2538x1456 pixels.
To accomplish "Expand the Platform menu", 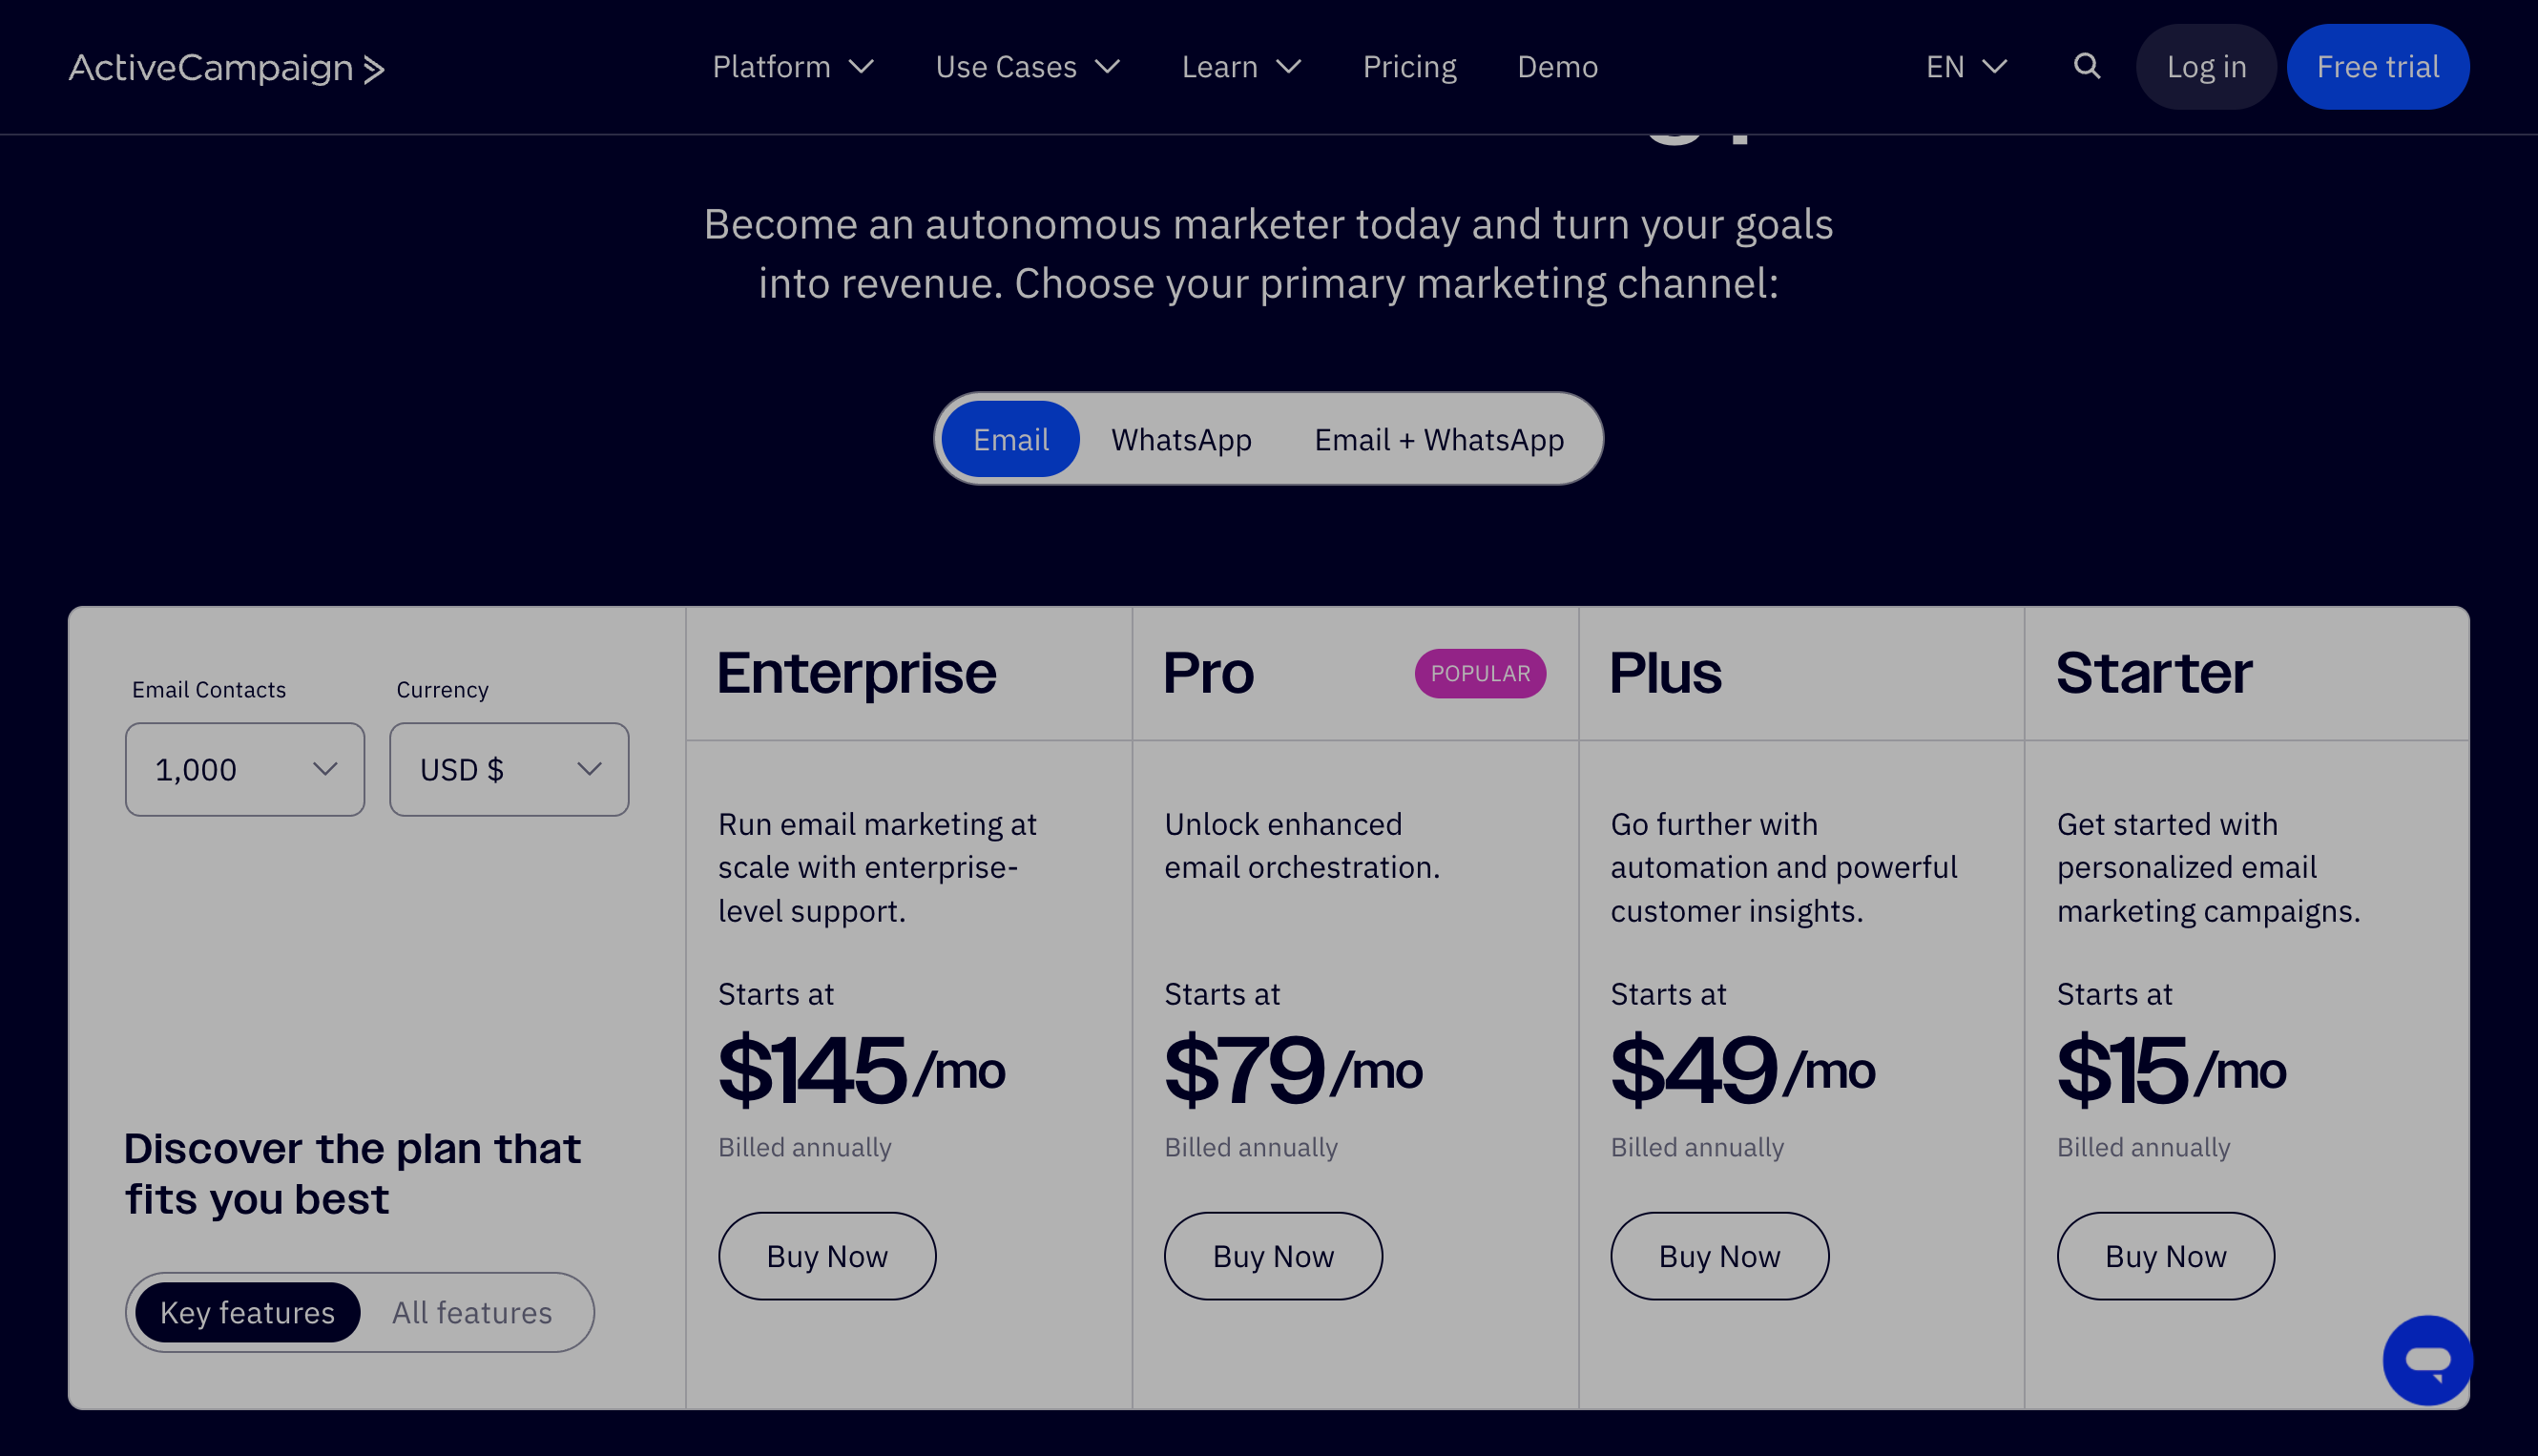I will pyautogui.click(x=793, y=67).
